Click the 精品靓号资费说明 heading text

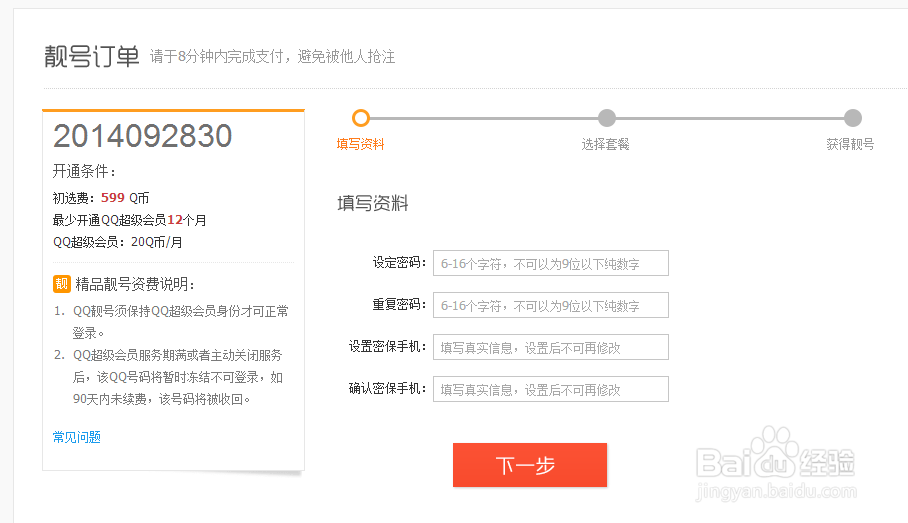135,284
